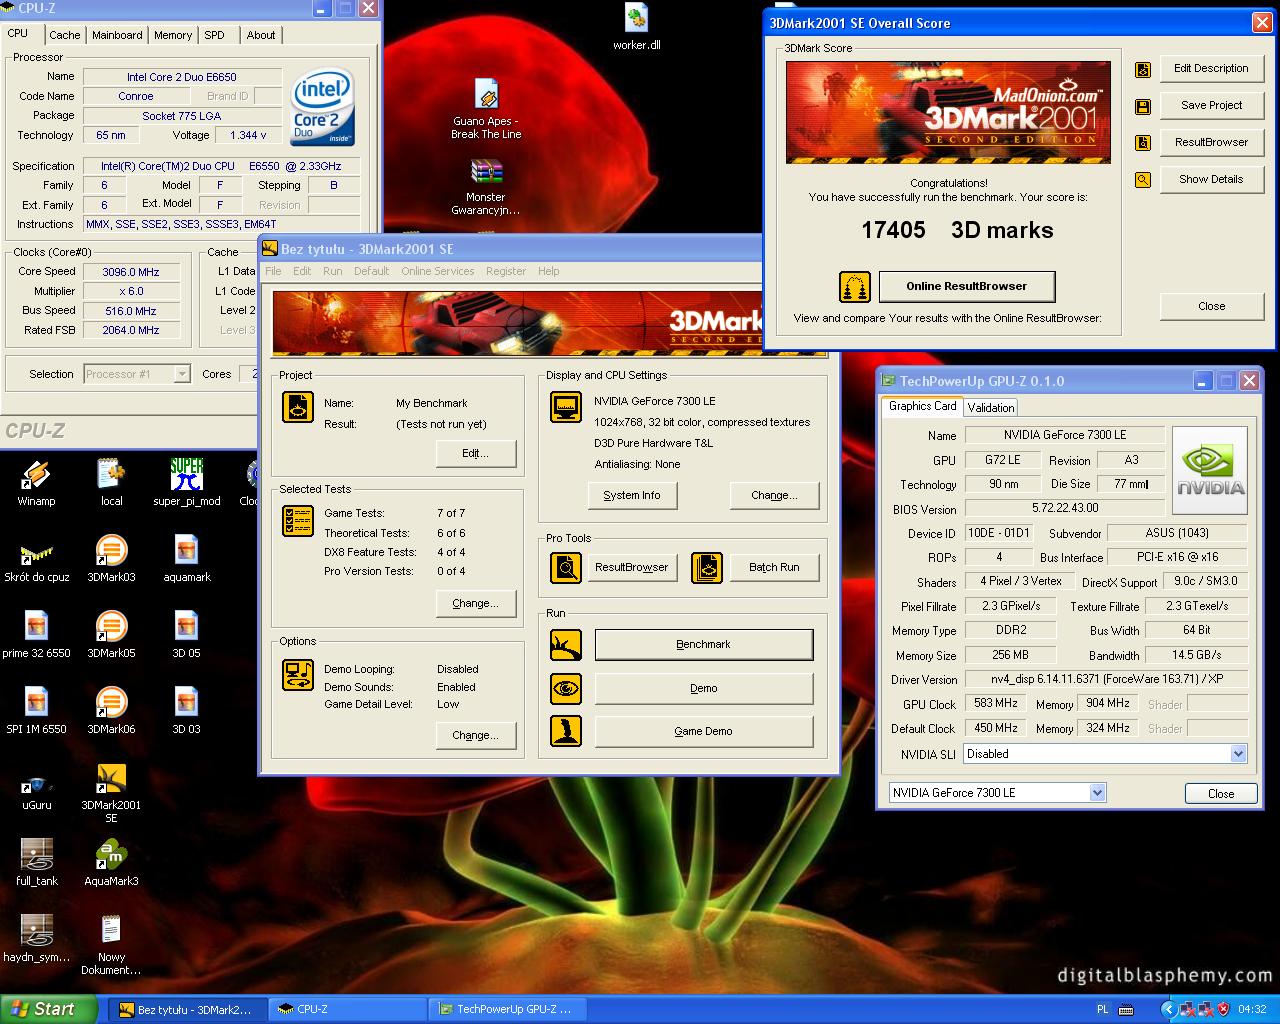Click the PL language indicator in tray
Image resolution: width=1280 pixels, height=1024 pixels.
pyautogui.click(x=1103, y=1009)
